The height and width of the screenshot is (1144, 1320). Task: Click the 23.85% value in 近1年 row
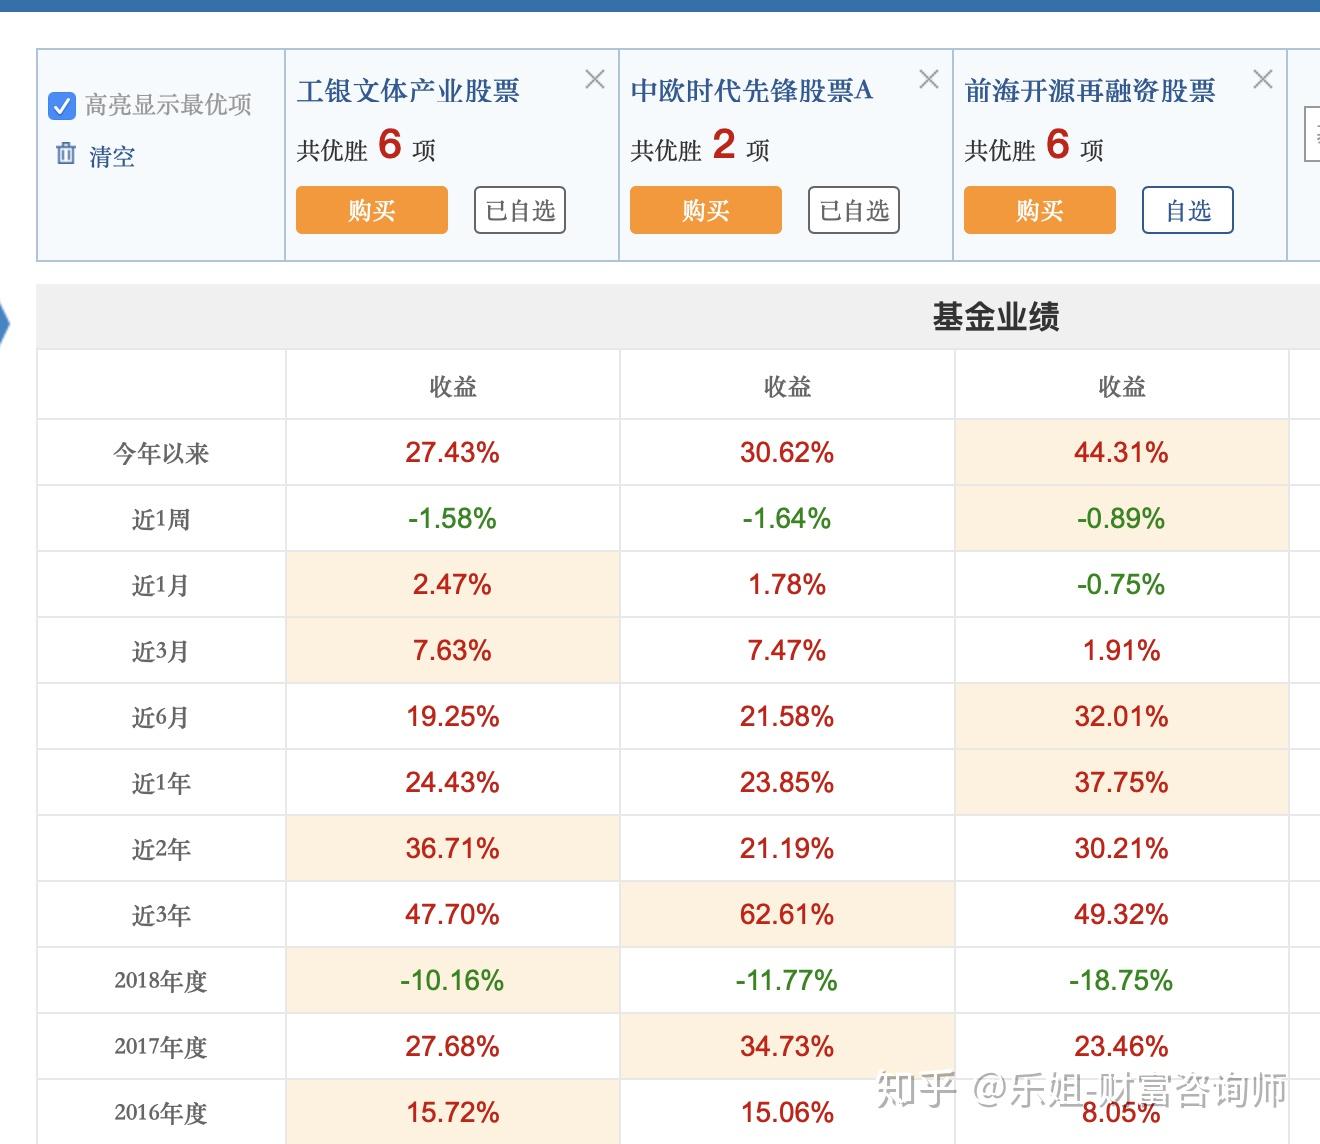click(x=787, y=782)
